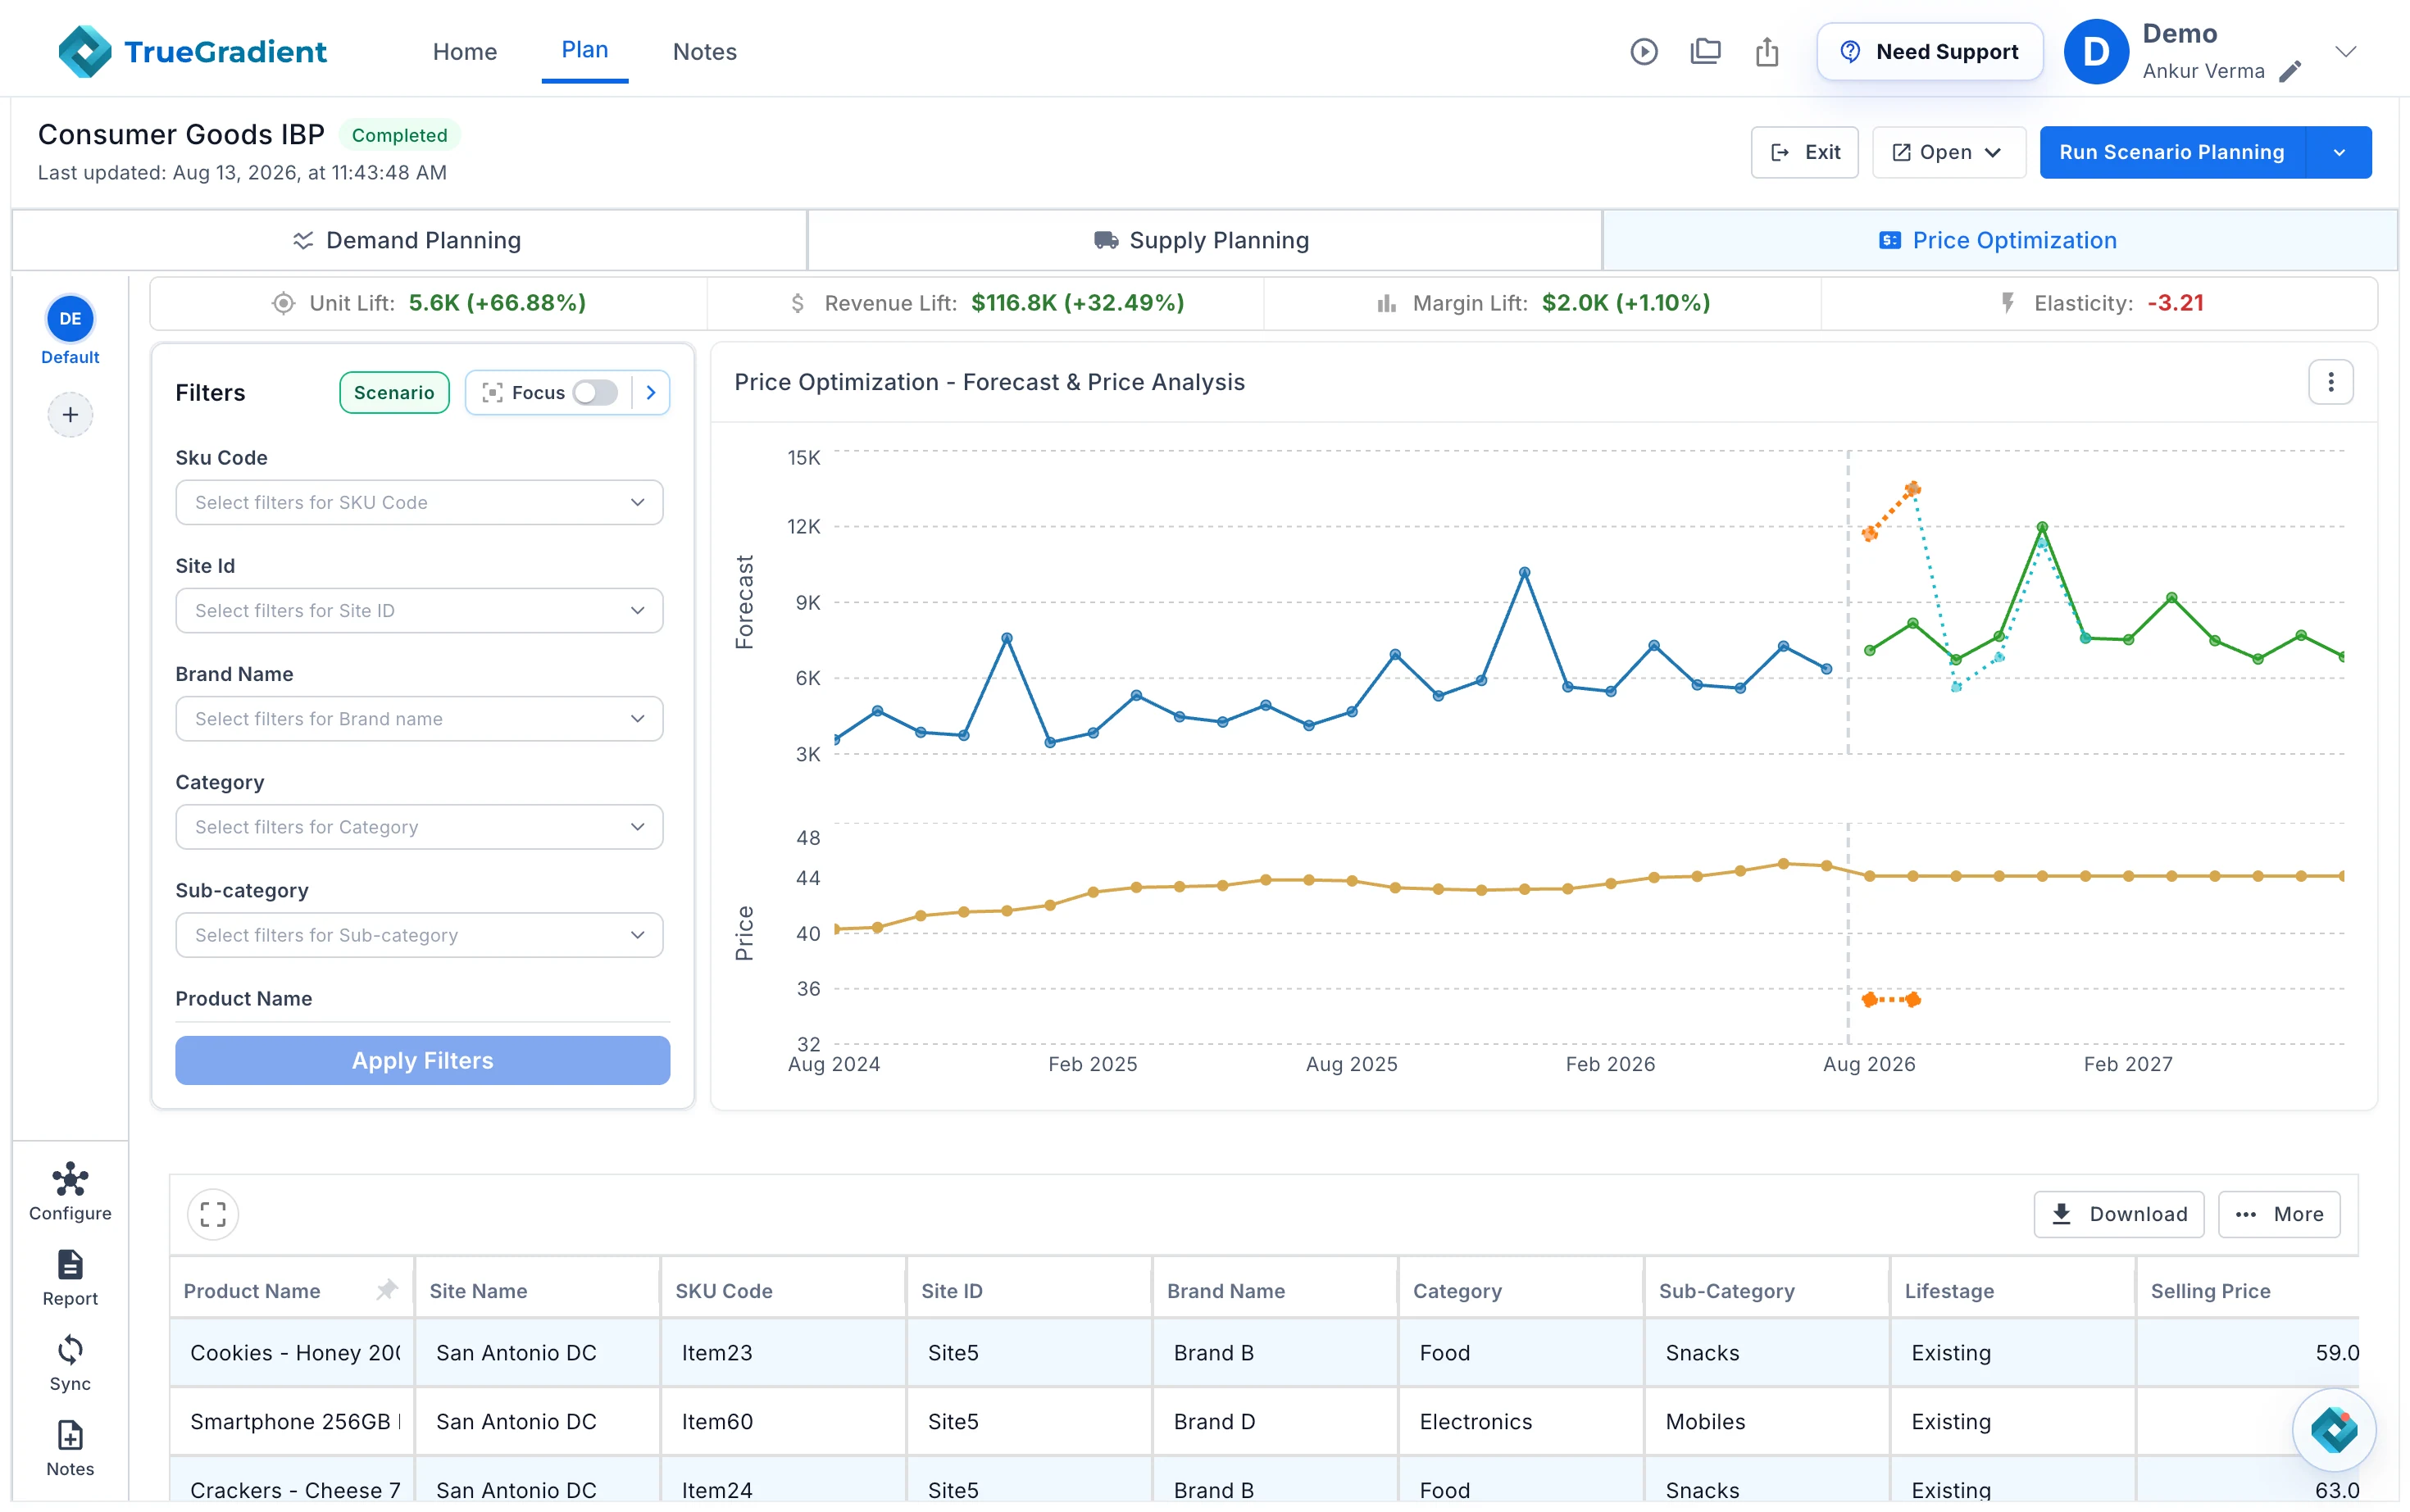Toggle the Scenario filter chip
Viewport: 2410px width, 1512px height.
pyautogui.click(x=394, y=392)
